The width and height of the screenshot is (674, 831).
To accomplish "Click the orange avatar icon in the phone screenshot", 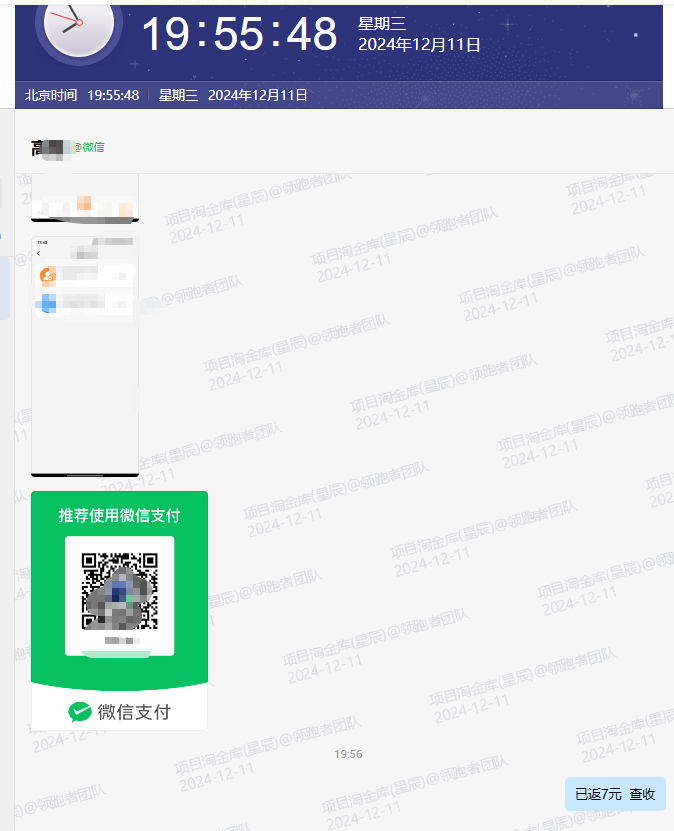I will coord(48,275).
